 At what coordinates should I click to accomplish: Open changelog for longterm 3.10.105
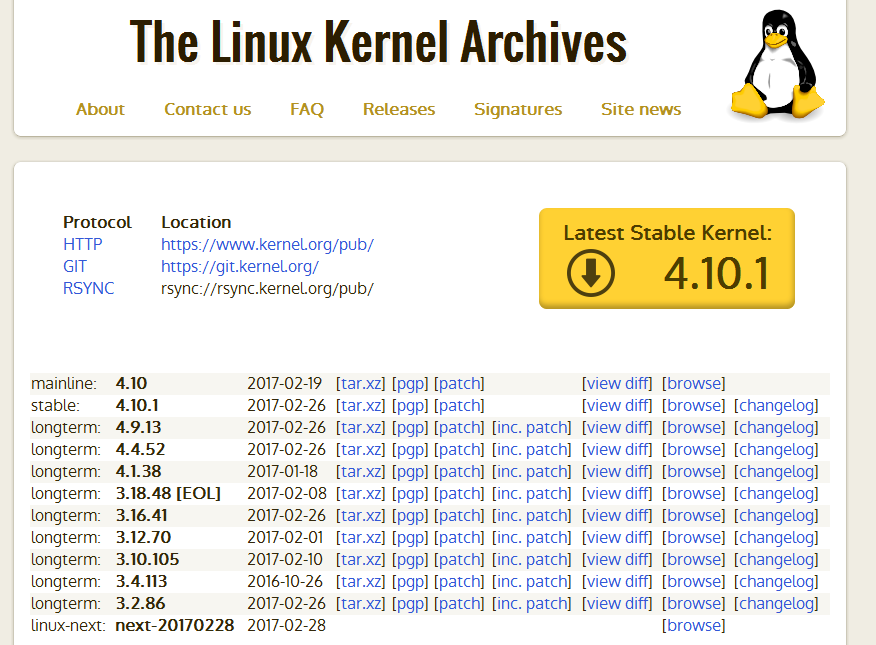click(x=776, y=560)
